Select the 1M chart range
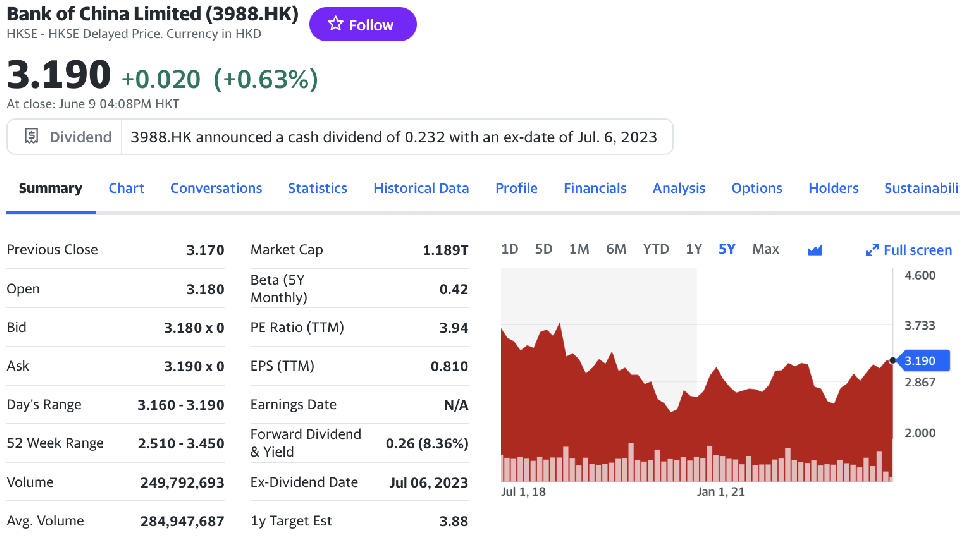The height and width of the screenshot is (550, 960). pos(579,249)
